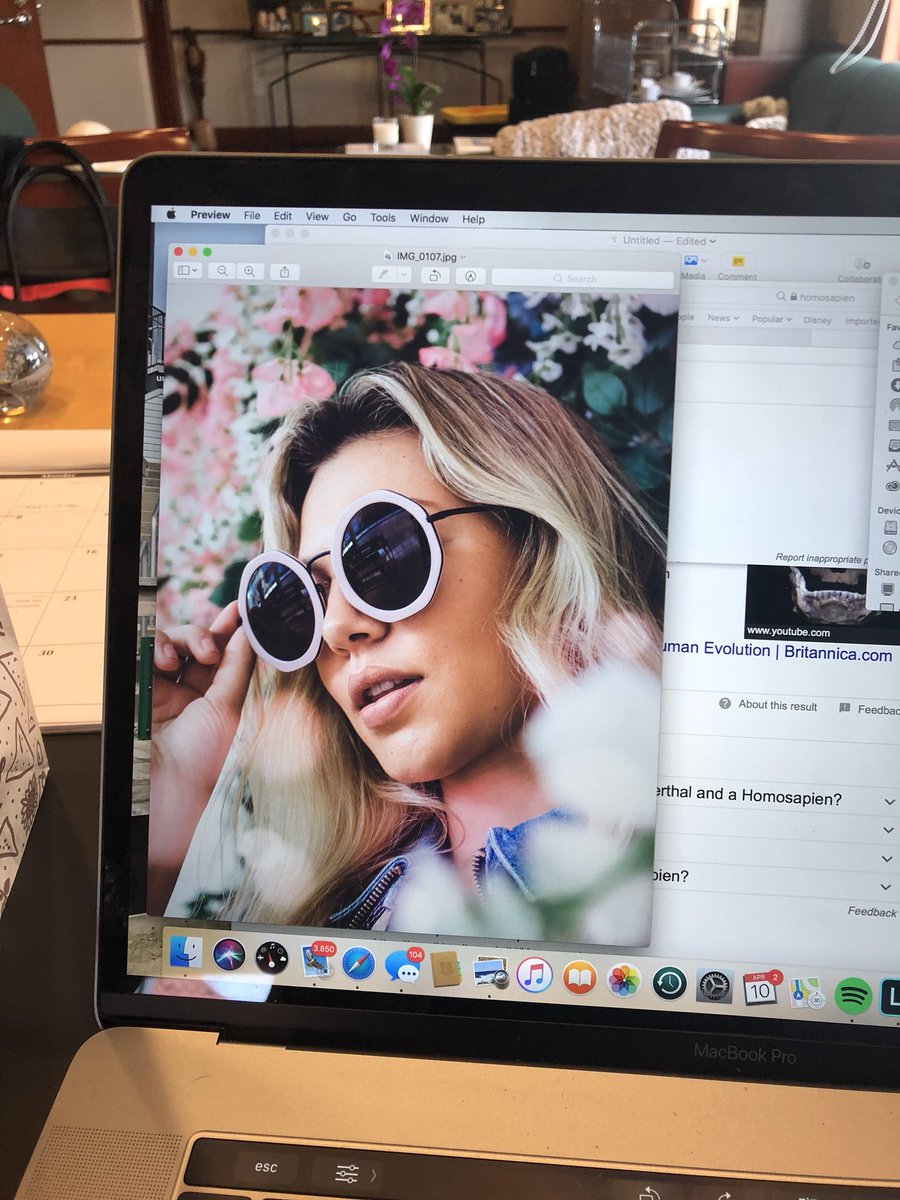Viewport: 900px width, 1200px height.
Task: Open the Popular bookmarks dropdown in Safari
Action: pos(773,319)
